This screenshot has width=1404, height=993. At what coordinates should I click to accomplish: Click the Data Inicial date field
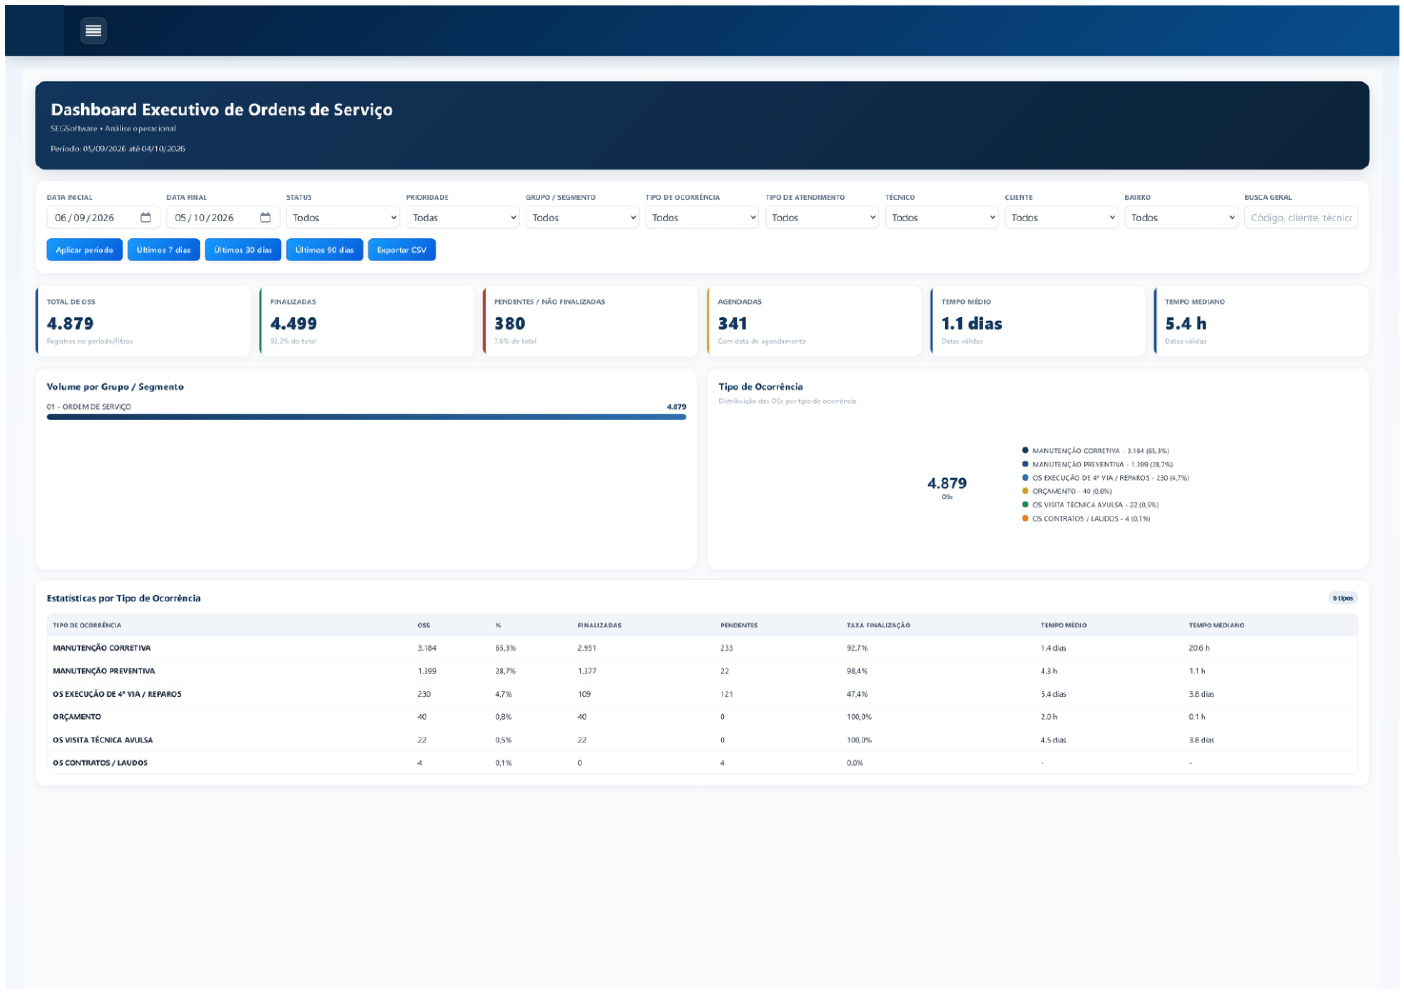[x=103, y=218]
